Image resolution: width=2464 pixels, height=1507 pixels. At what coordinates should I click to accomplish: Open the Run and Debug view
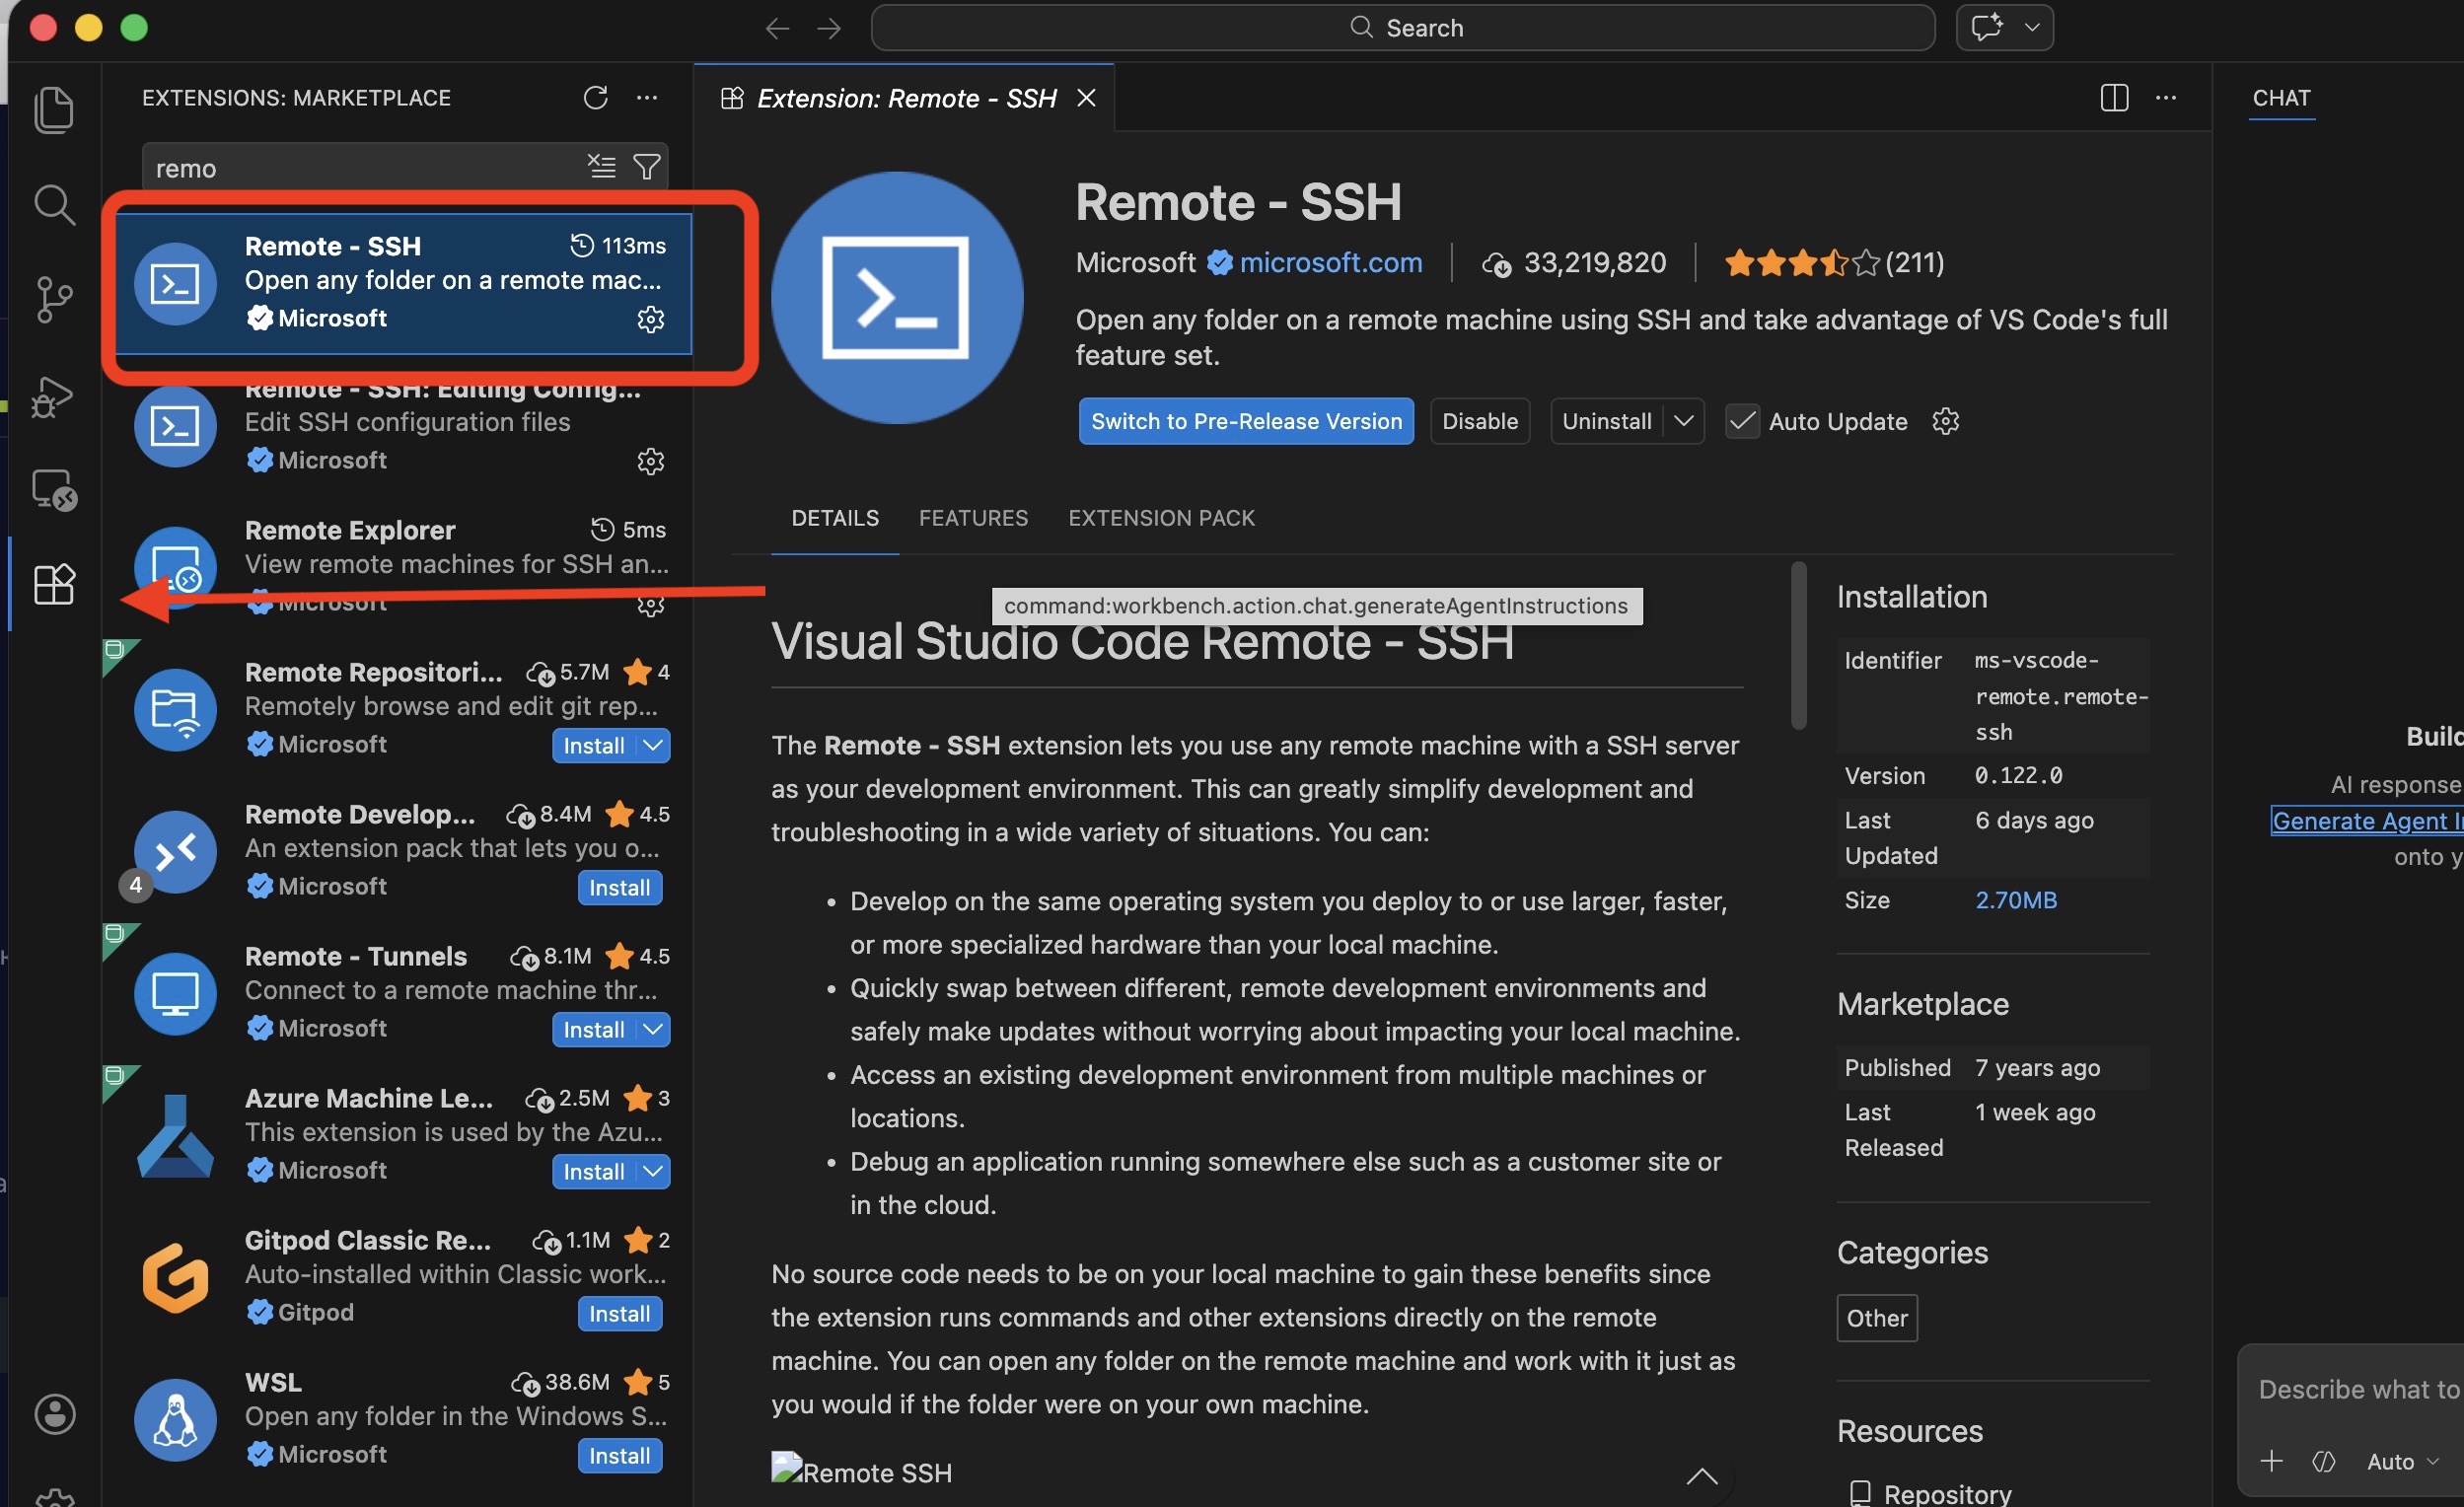coord(54,396)
